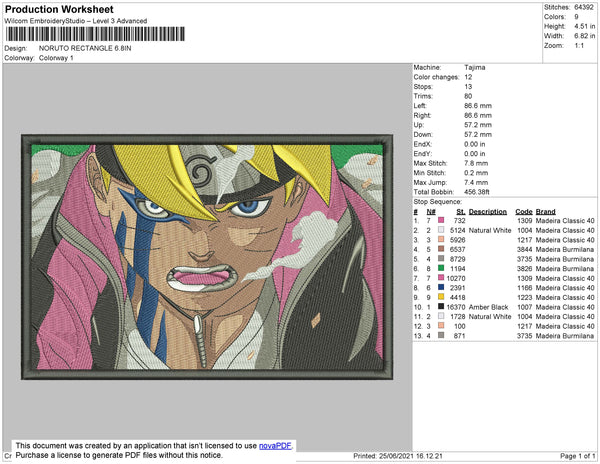Select the pink swatch in stop 7
The height and width of the screenshot is (464, 600).
pos(441,278)
